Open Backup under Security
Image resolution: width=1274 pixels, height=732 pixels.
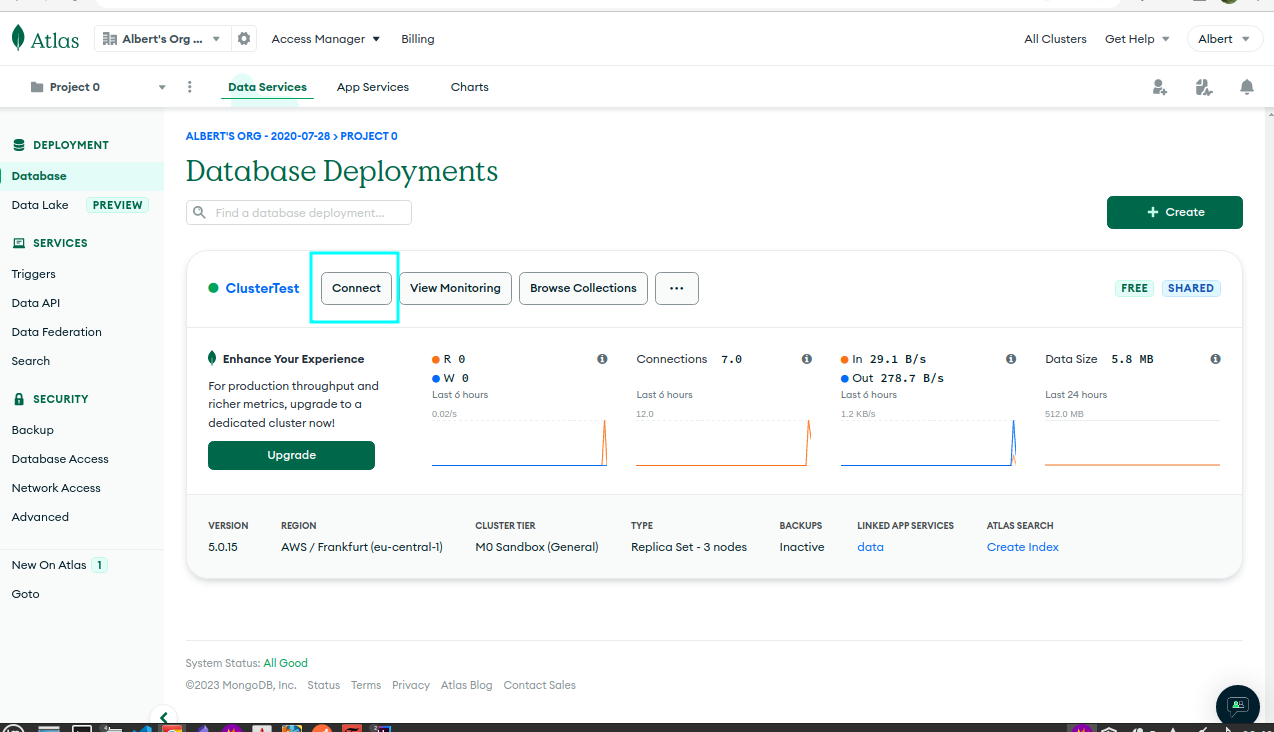(33, 430)
